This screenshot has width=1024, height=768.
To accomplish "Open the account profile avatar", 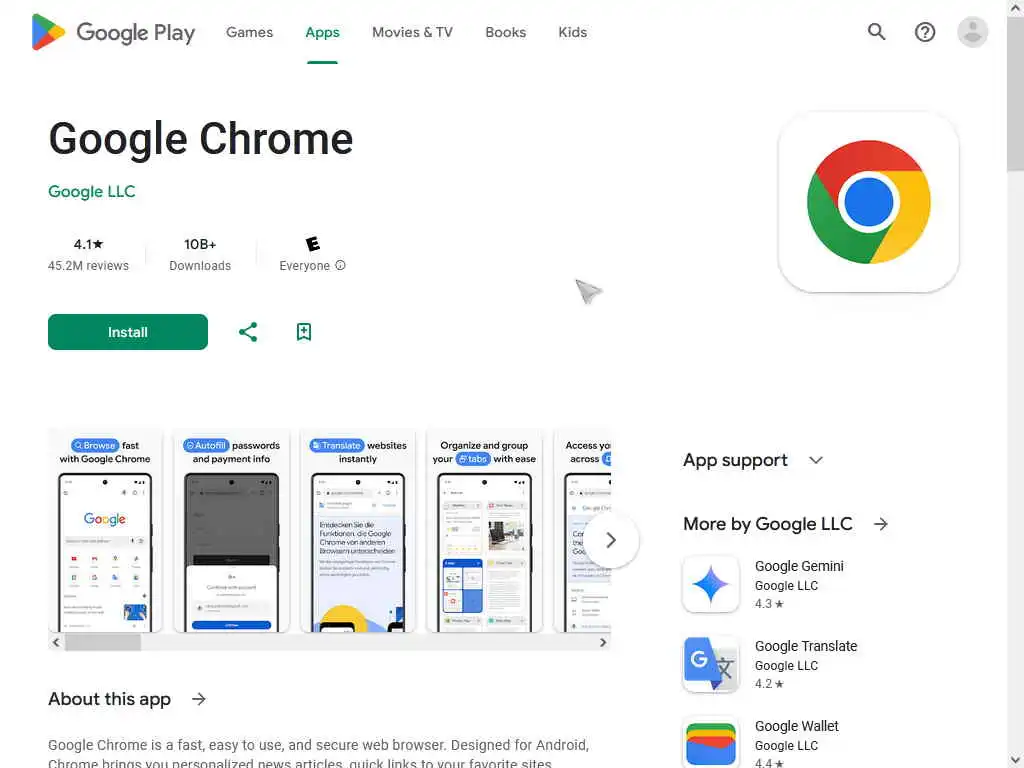I will coord(972,32).
